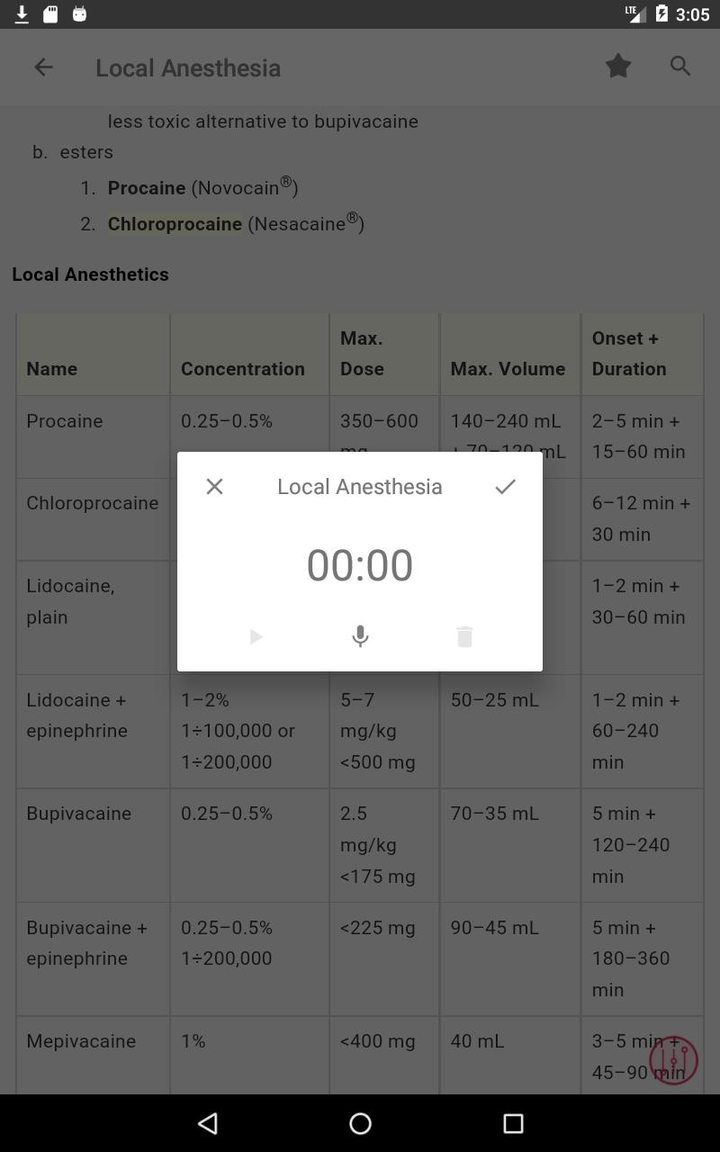Tap the download status bar icon

22,14
